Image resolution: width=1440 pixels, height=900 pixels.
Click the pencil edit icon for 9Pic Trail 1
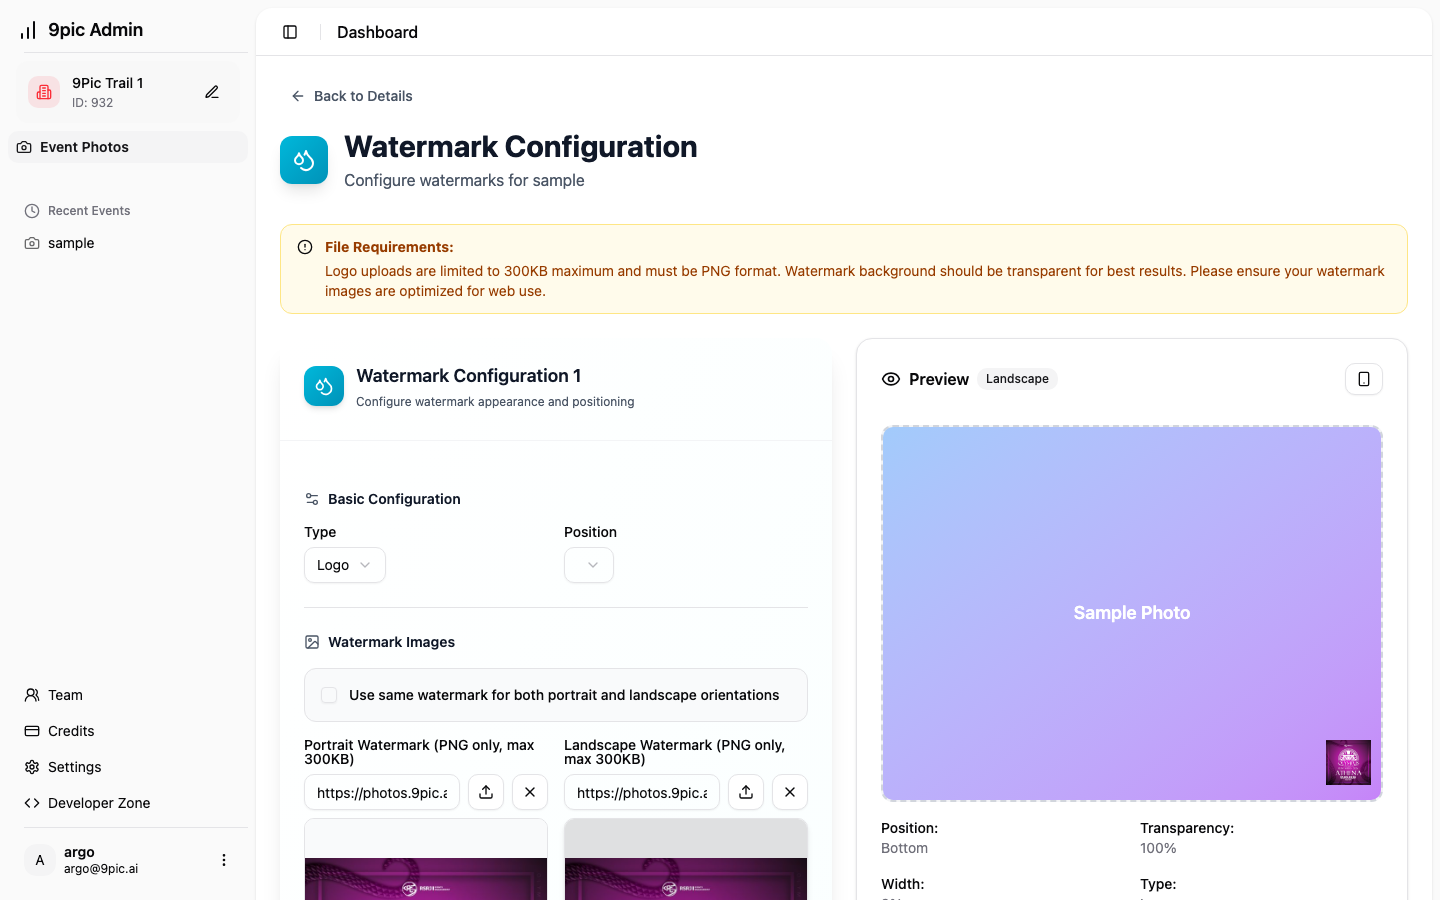[x=212, y=92]
